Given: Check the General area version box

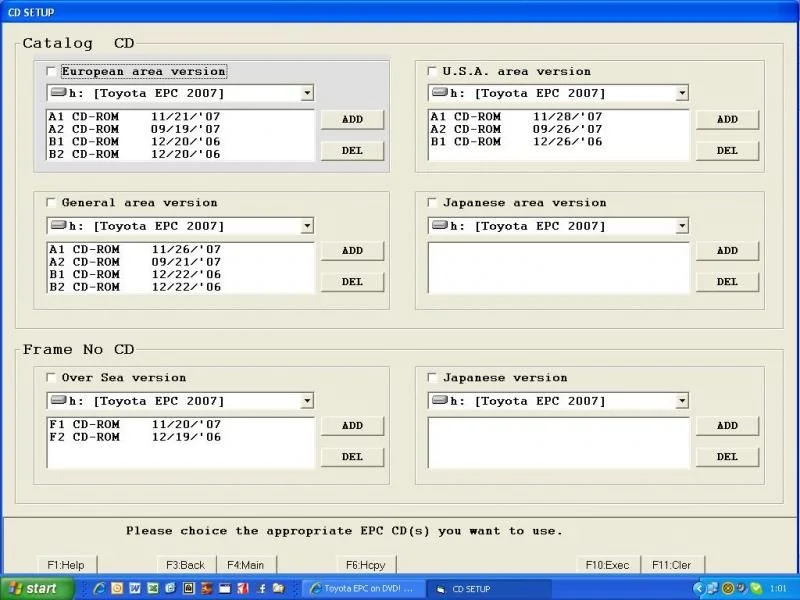Looking at the screenshot, I should point(51,203).
